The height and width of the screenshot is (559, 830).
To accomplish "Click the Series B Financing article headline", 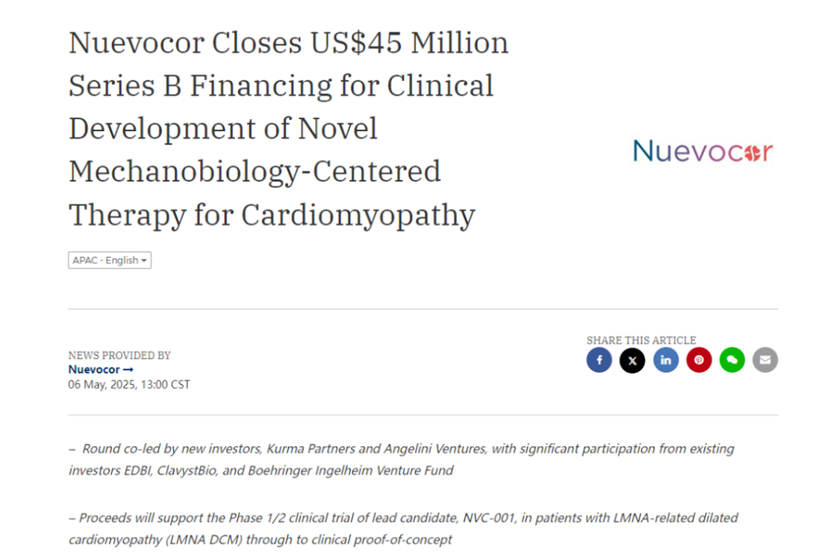I will (x=288, y=128).
